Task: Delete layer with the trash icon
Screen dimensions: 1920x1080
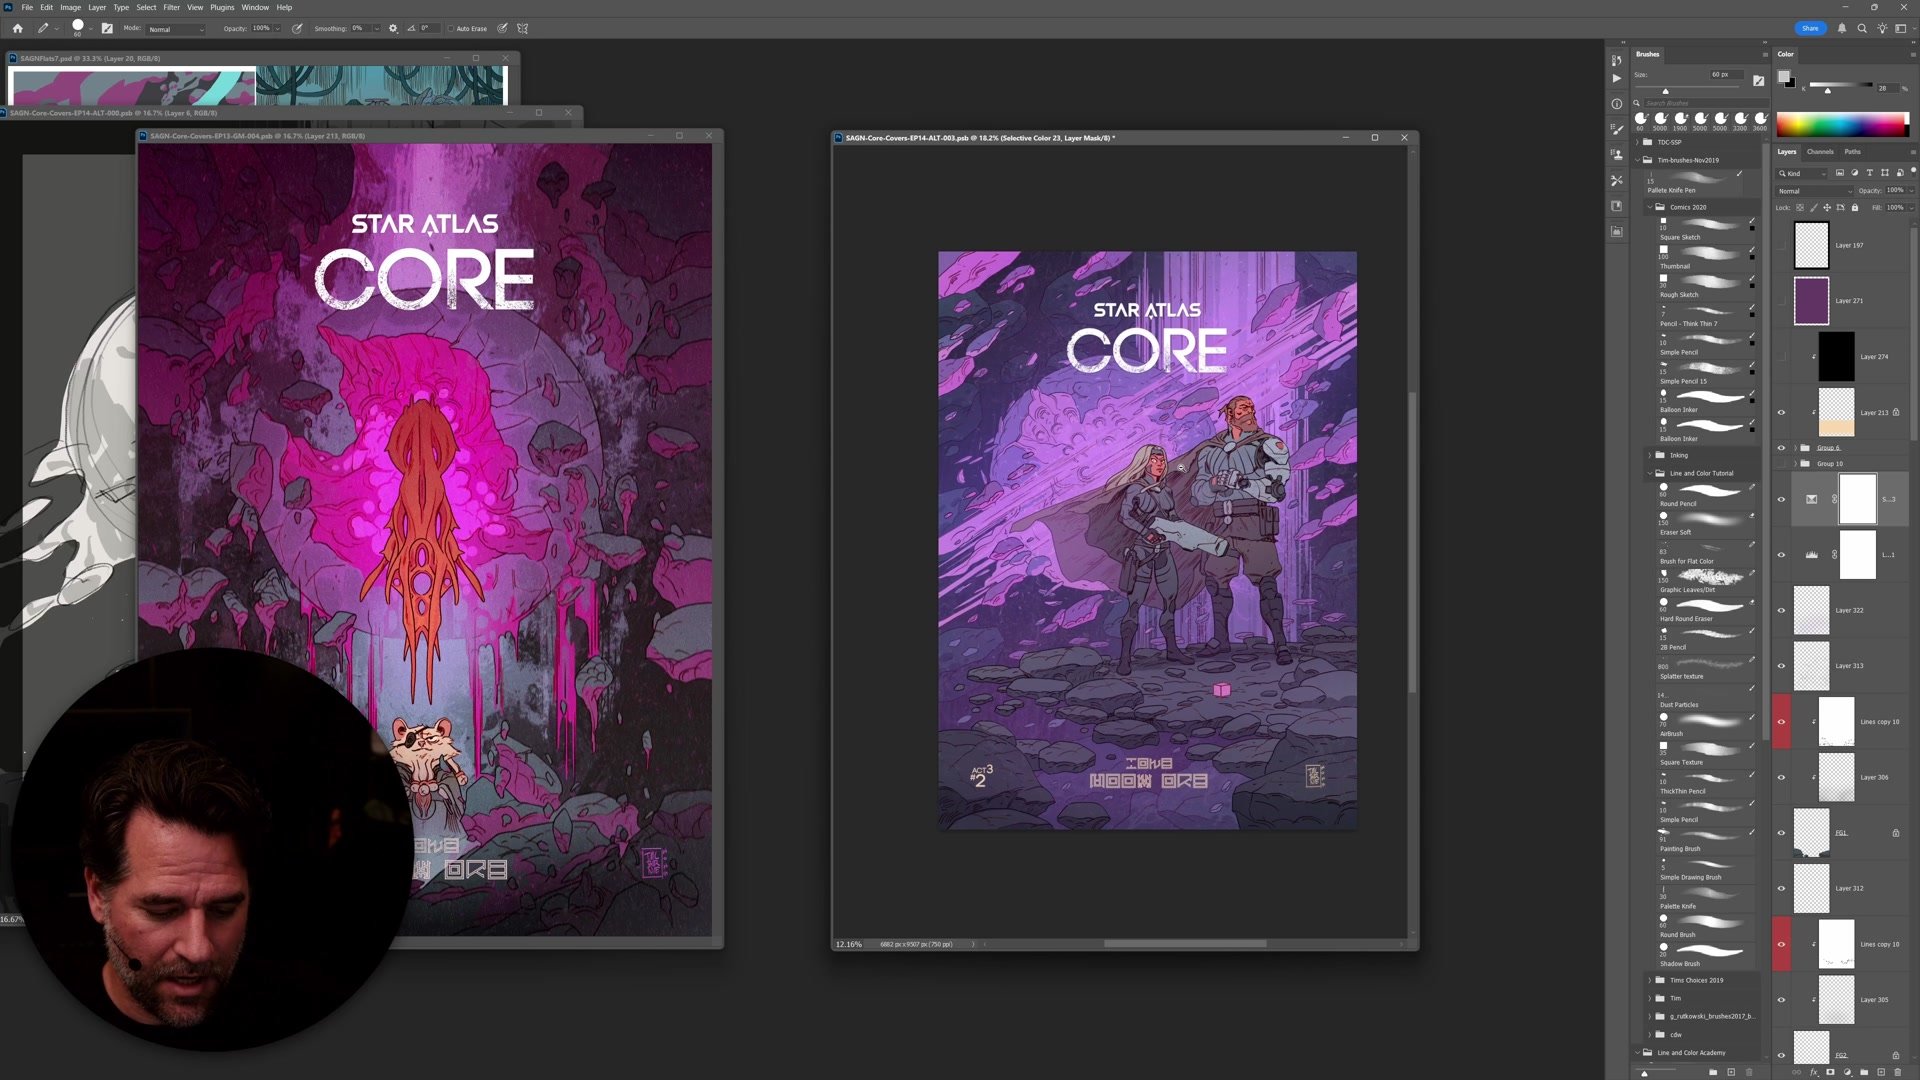Action: coord(1897,1072)
